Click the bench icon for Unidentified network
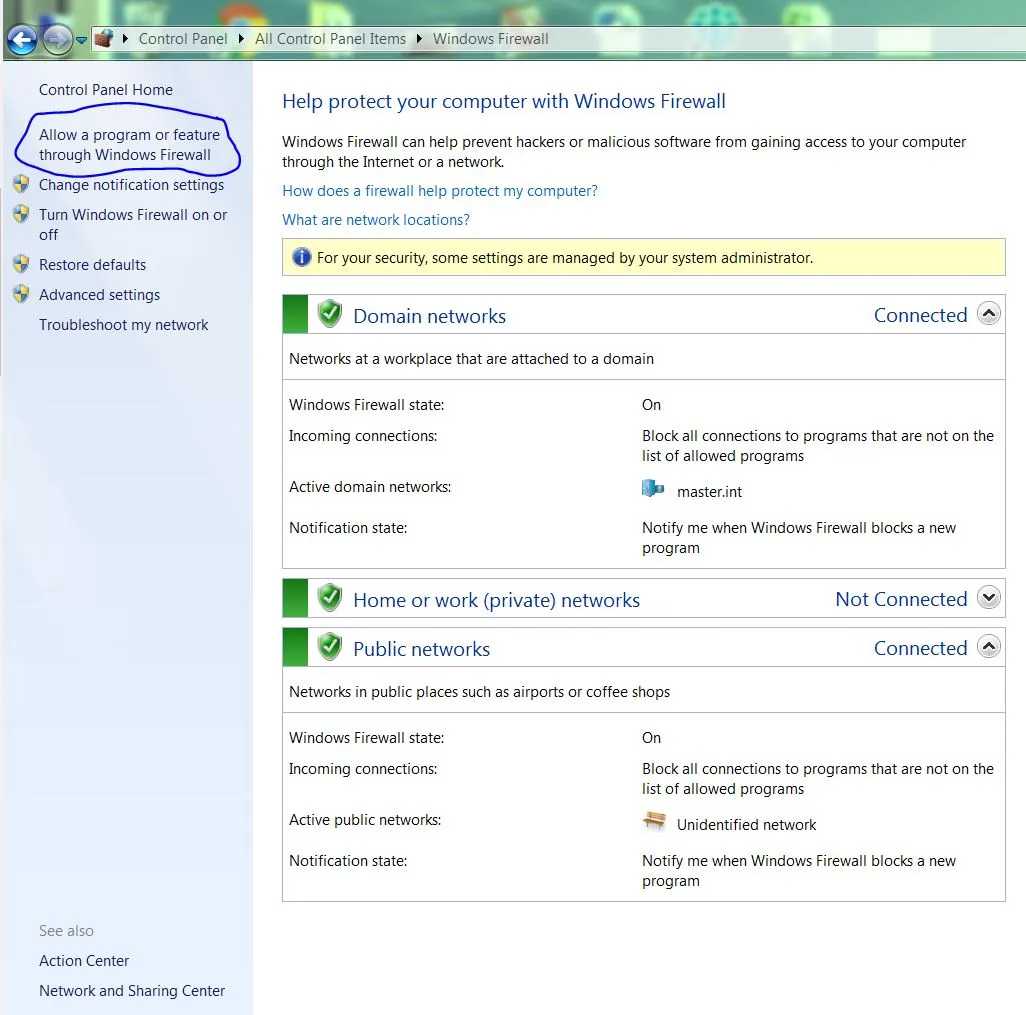The width and height of the screenshot is (1026, 1015). click(654, 821)
